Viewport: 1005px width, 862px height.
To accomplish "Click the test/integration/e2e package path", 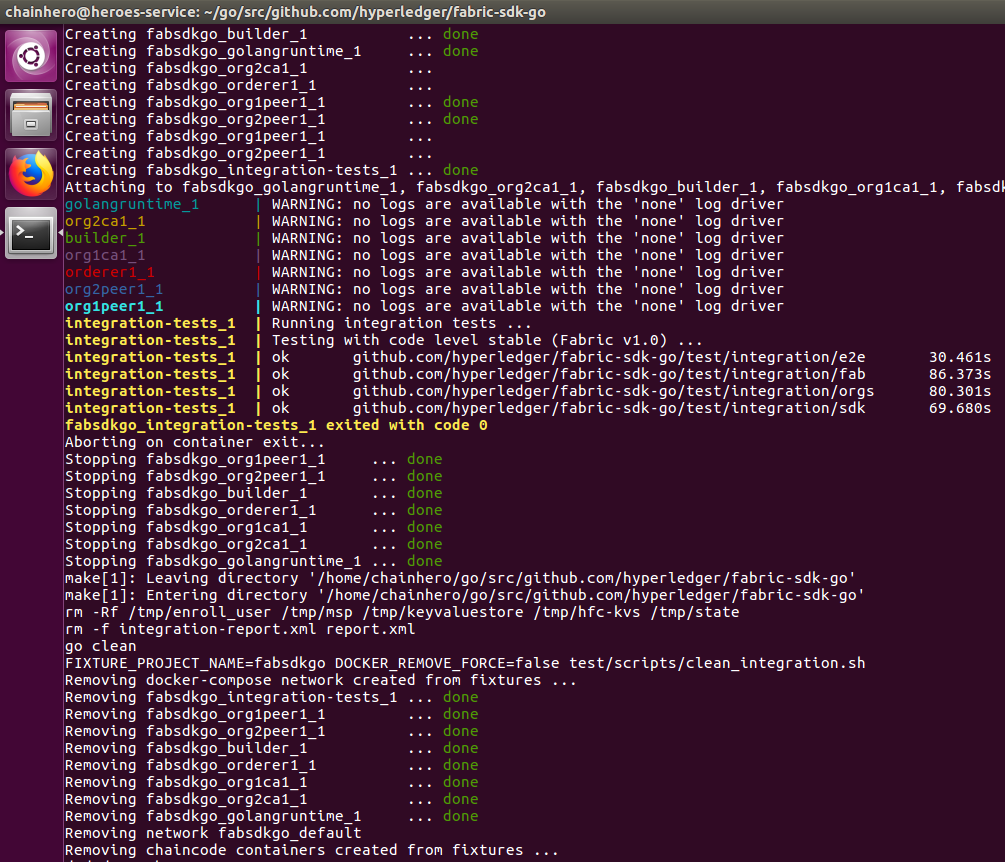I will point(608,357).
